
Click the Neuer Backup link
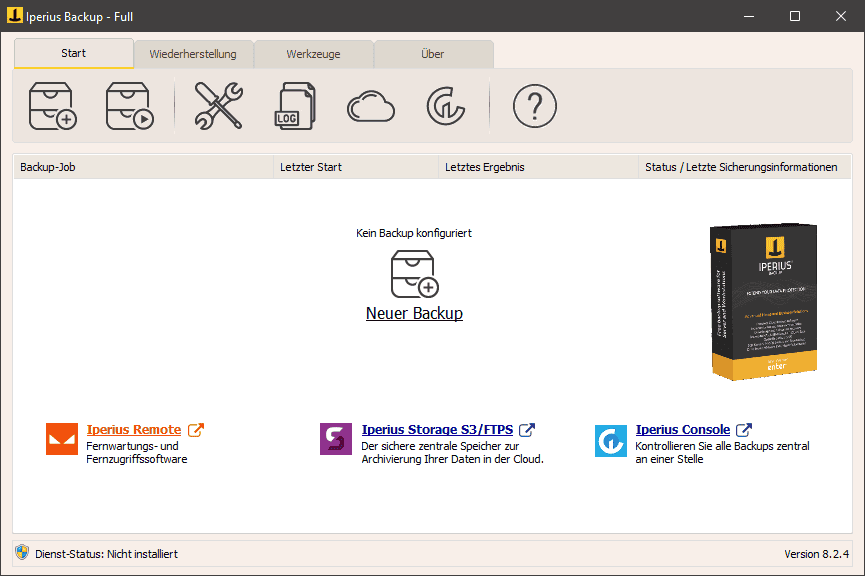click(414, 313)
